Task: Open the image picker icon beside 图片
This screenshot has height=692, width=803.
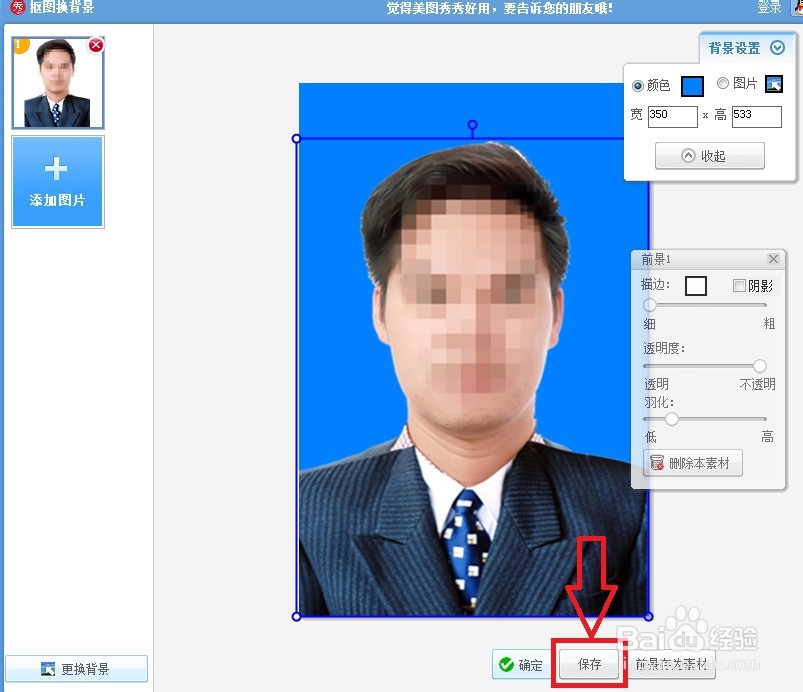Action: tap(773, 85)
